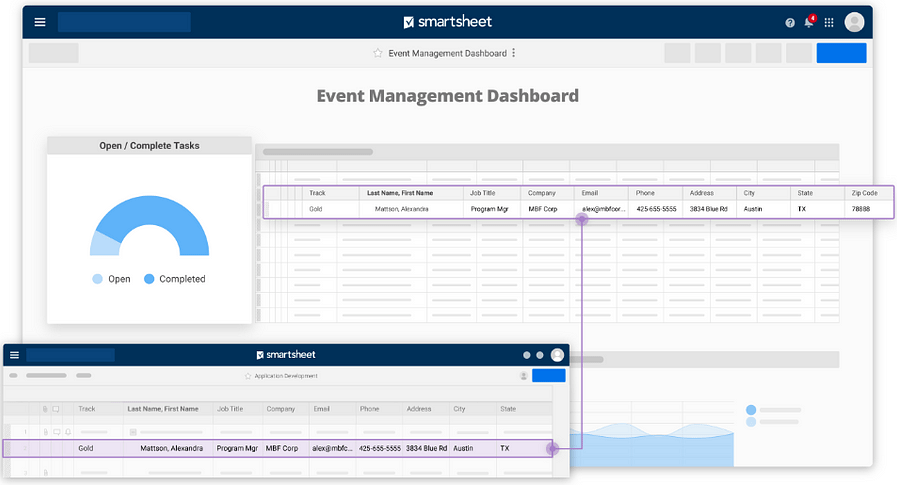Screen dimensions: 897x485
Task: Click the Address header in the dashboard report
Action: pyautogui.click(x=701, y=193)
